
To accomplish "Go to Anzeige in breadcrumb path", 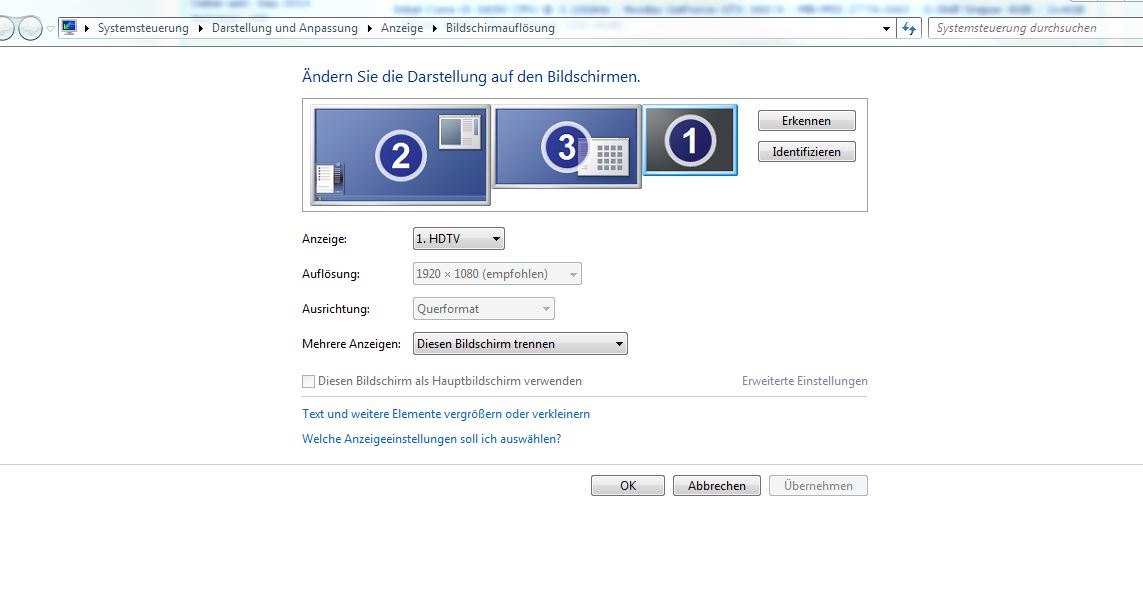I will (402, 28).
